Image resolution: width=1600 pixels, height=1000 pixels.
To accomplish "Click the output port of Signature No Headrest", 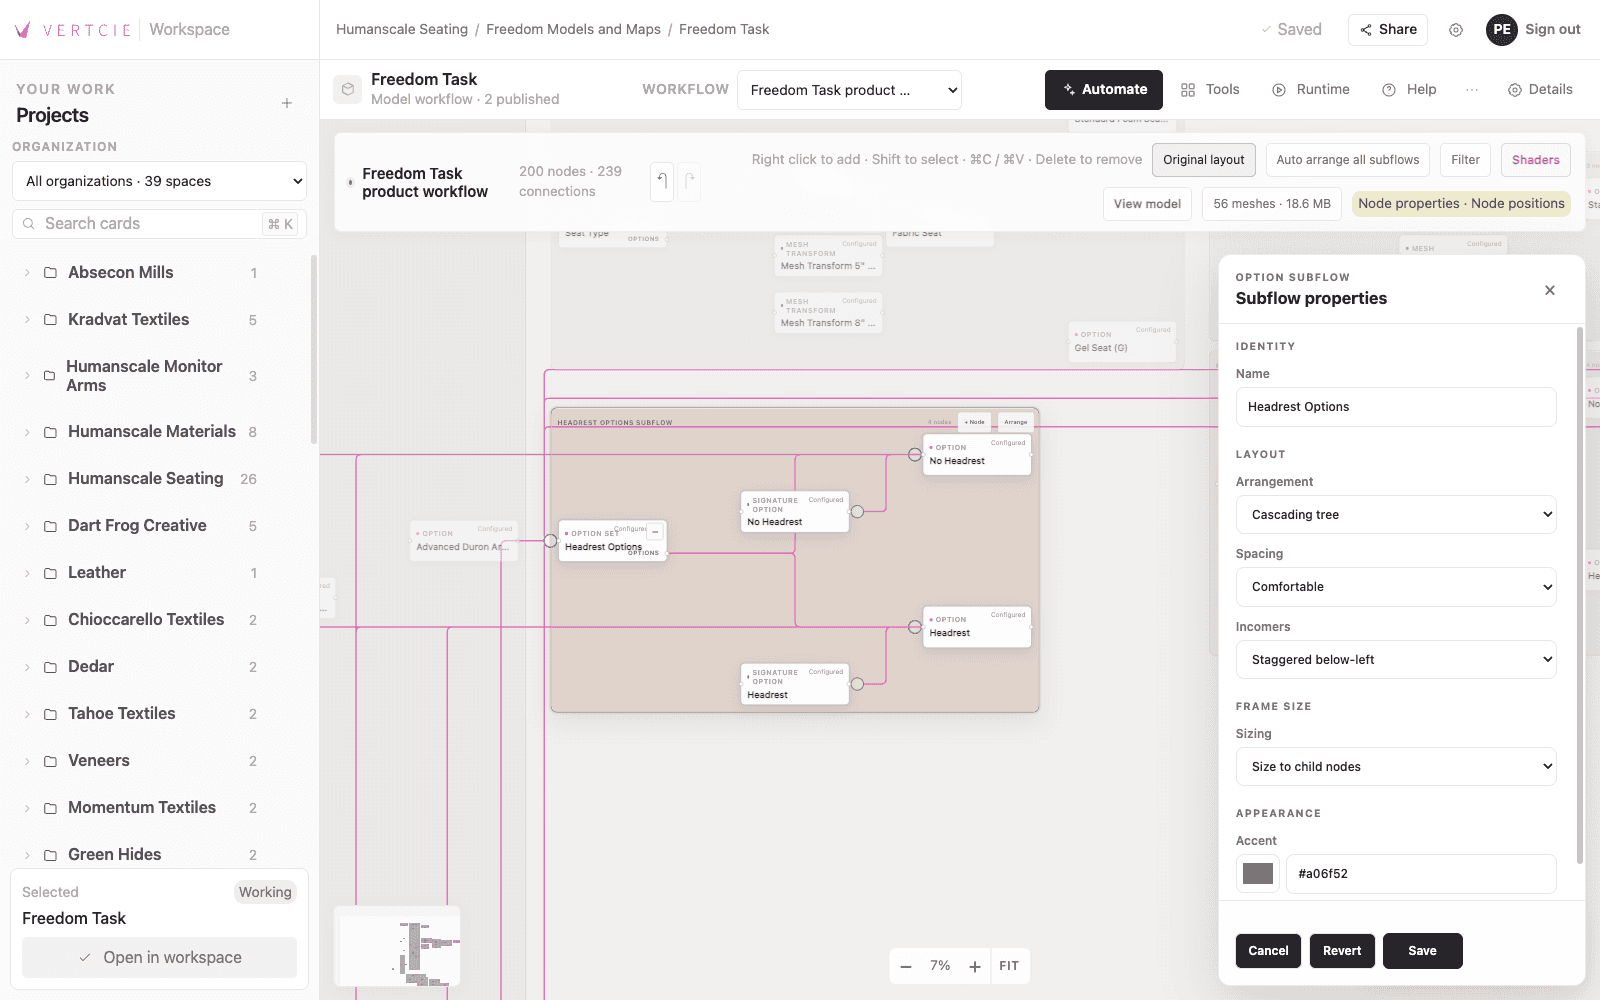I will (857, 512).
